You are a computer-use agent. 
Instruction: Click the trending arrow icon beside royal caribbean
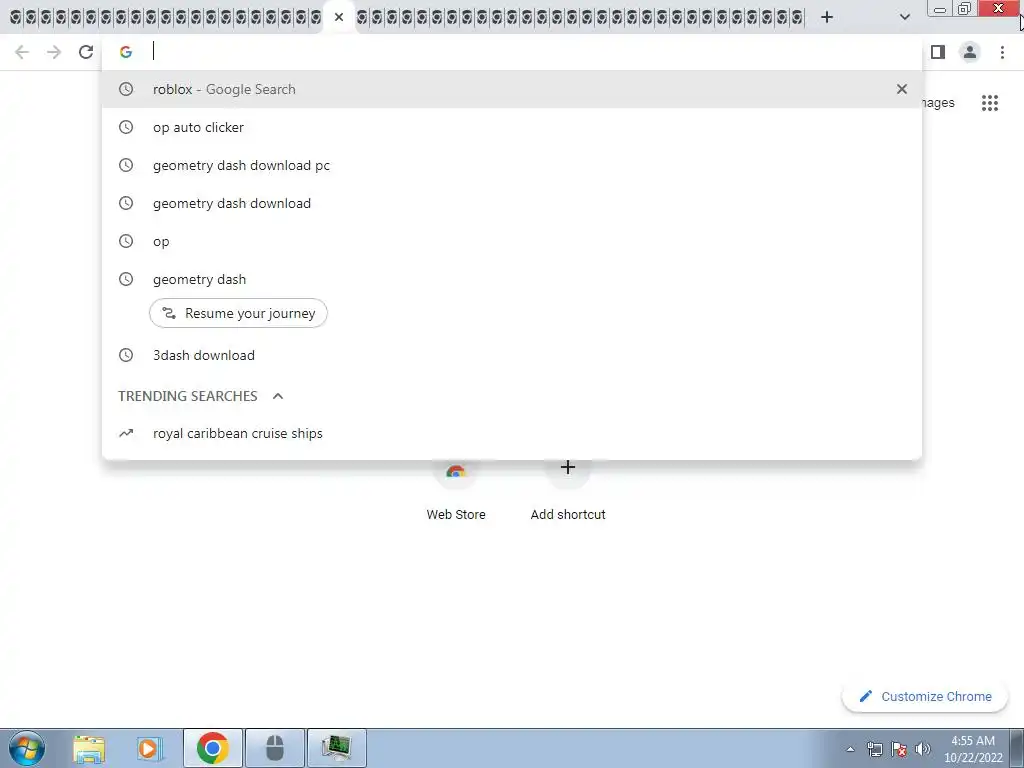tap(126, 434)
